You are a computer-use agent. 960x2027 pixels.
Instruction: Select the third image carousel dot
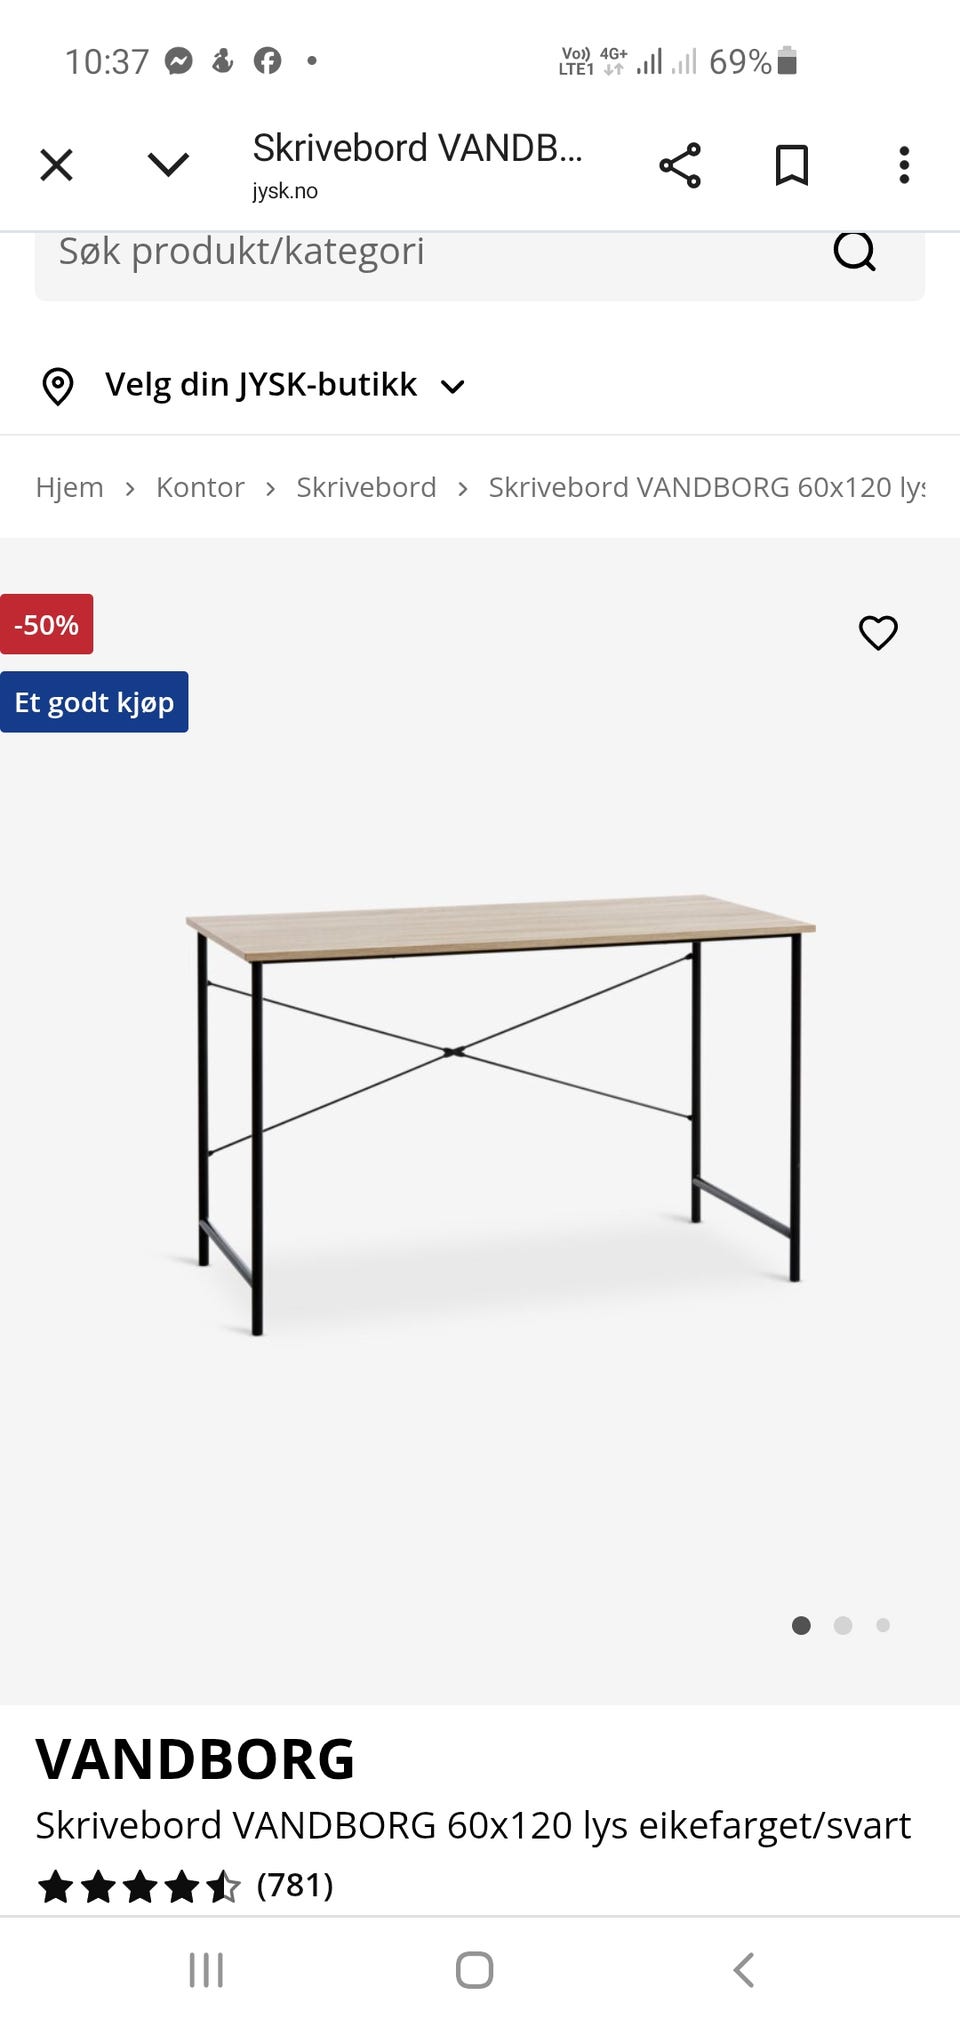pyautogui.click(x=883, y=1625)
